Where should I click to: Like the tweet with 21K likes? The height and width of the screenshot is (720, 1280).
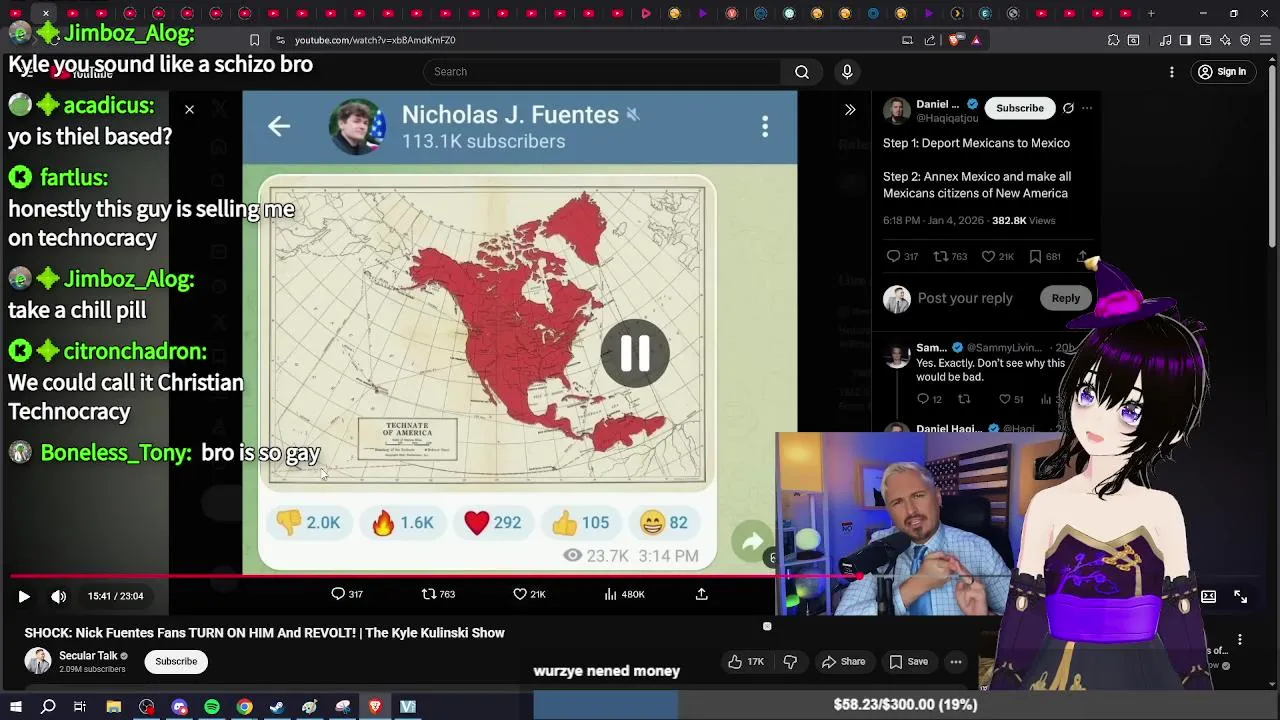[998, 257]
